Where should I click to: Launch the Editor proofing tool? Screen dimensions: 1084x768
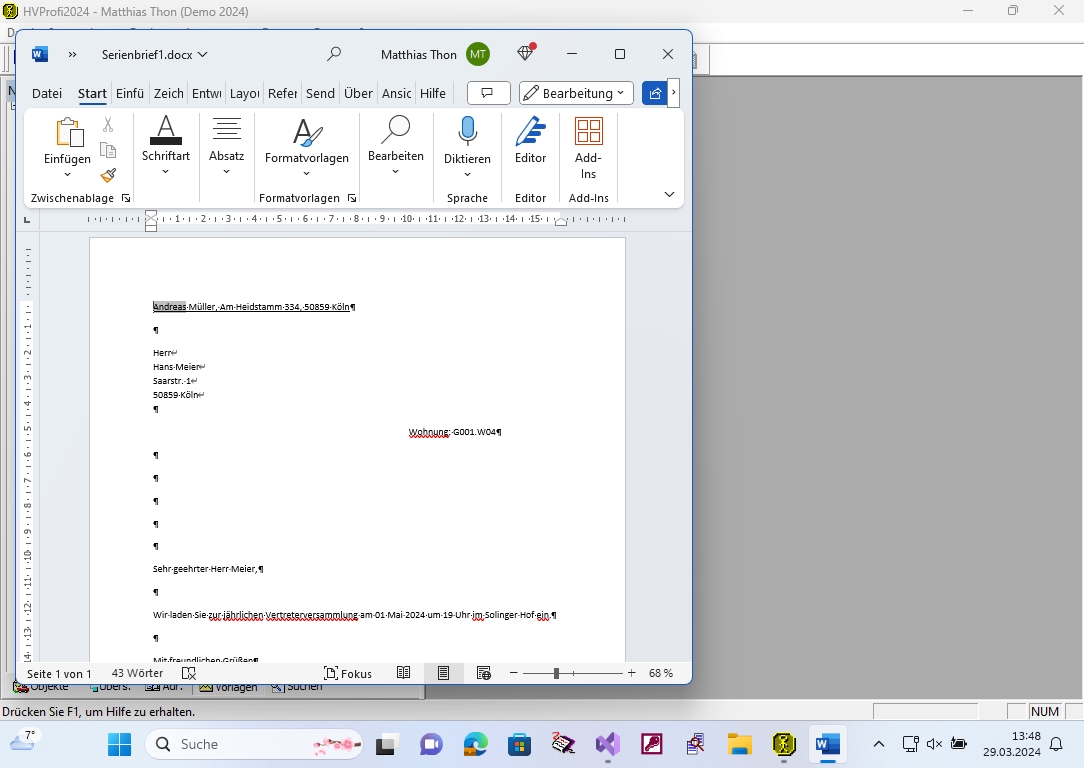click(530, 140)
